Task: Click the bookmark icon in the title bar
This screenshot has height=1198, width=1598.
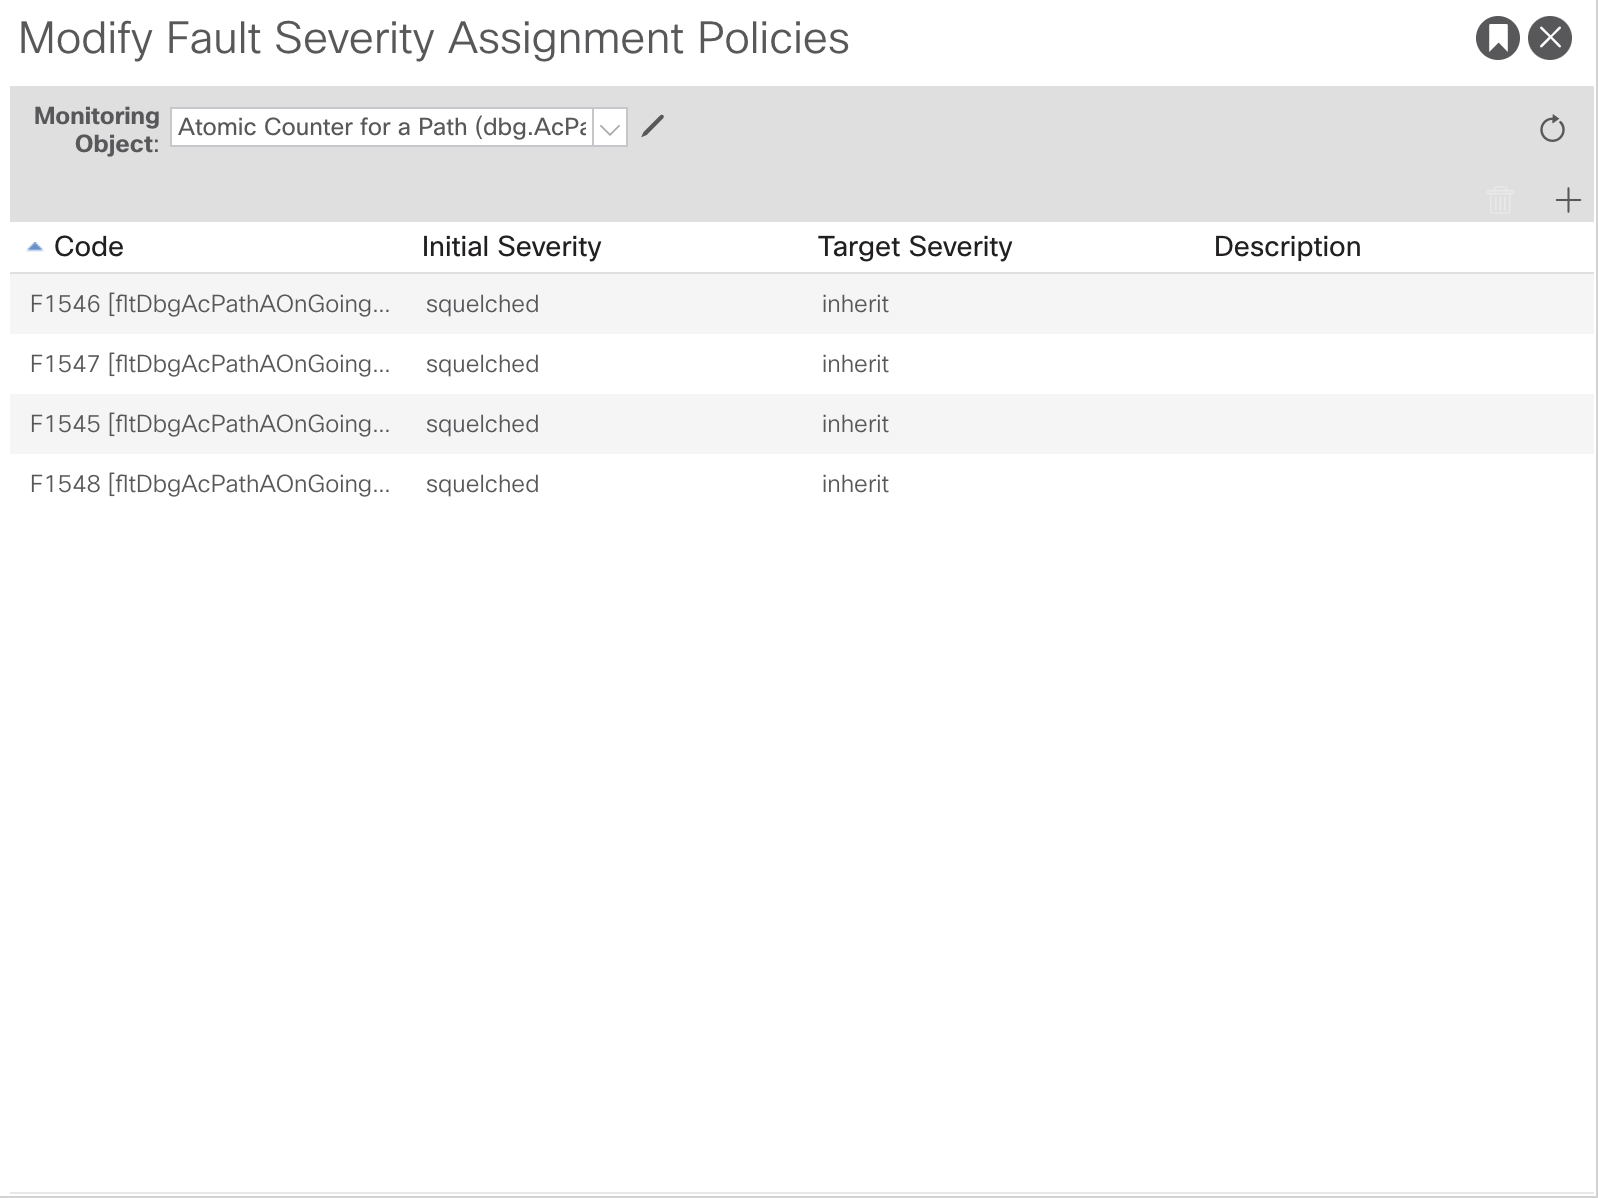Action: [x=1497, y=39]
